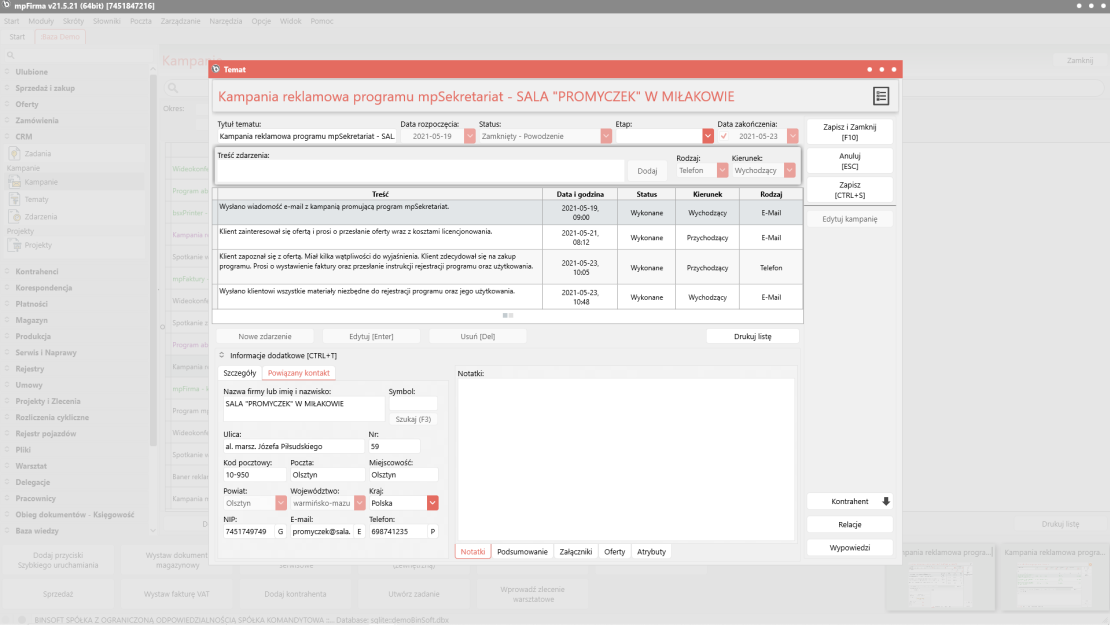Select the Baza Demo tab in the main window
Image resolution: width=1110 pixels, height=625 pixels.
(60, 37)
